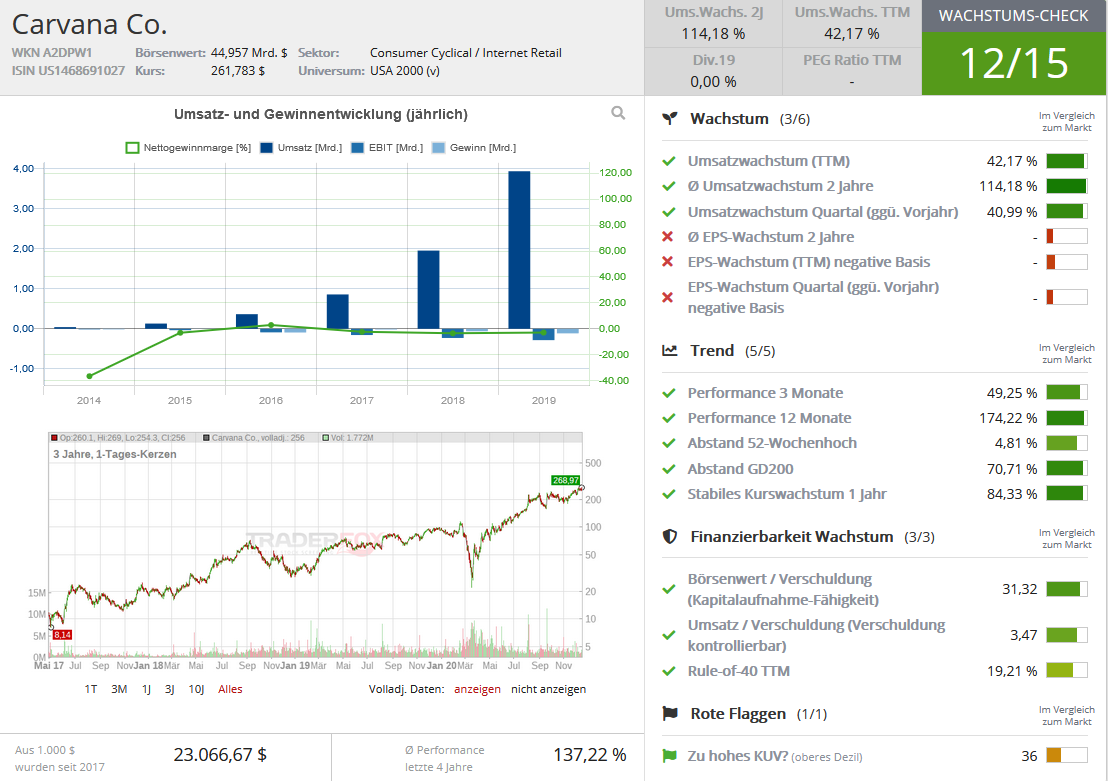
Task: Click the ISIN US1468691027 text
Action: coord(68,71)
